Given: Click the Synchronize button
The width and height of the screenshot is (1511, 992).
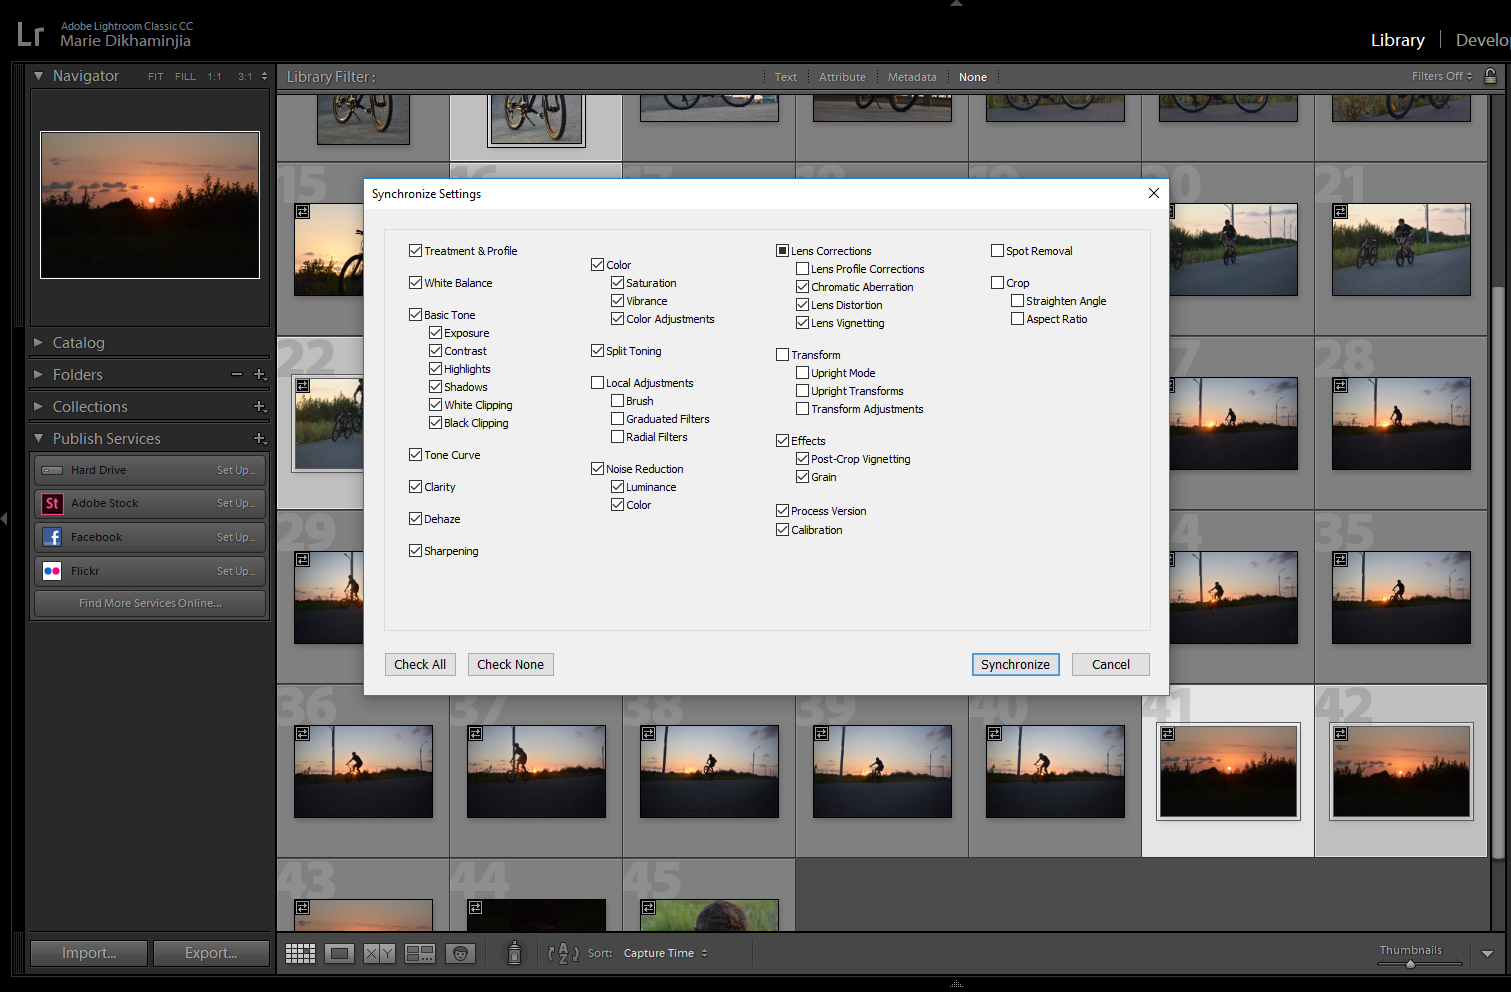Looking at the screenshot, I should pyautogui.click(x=1015, y=664).
